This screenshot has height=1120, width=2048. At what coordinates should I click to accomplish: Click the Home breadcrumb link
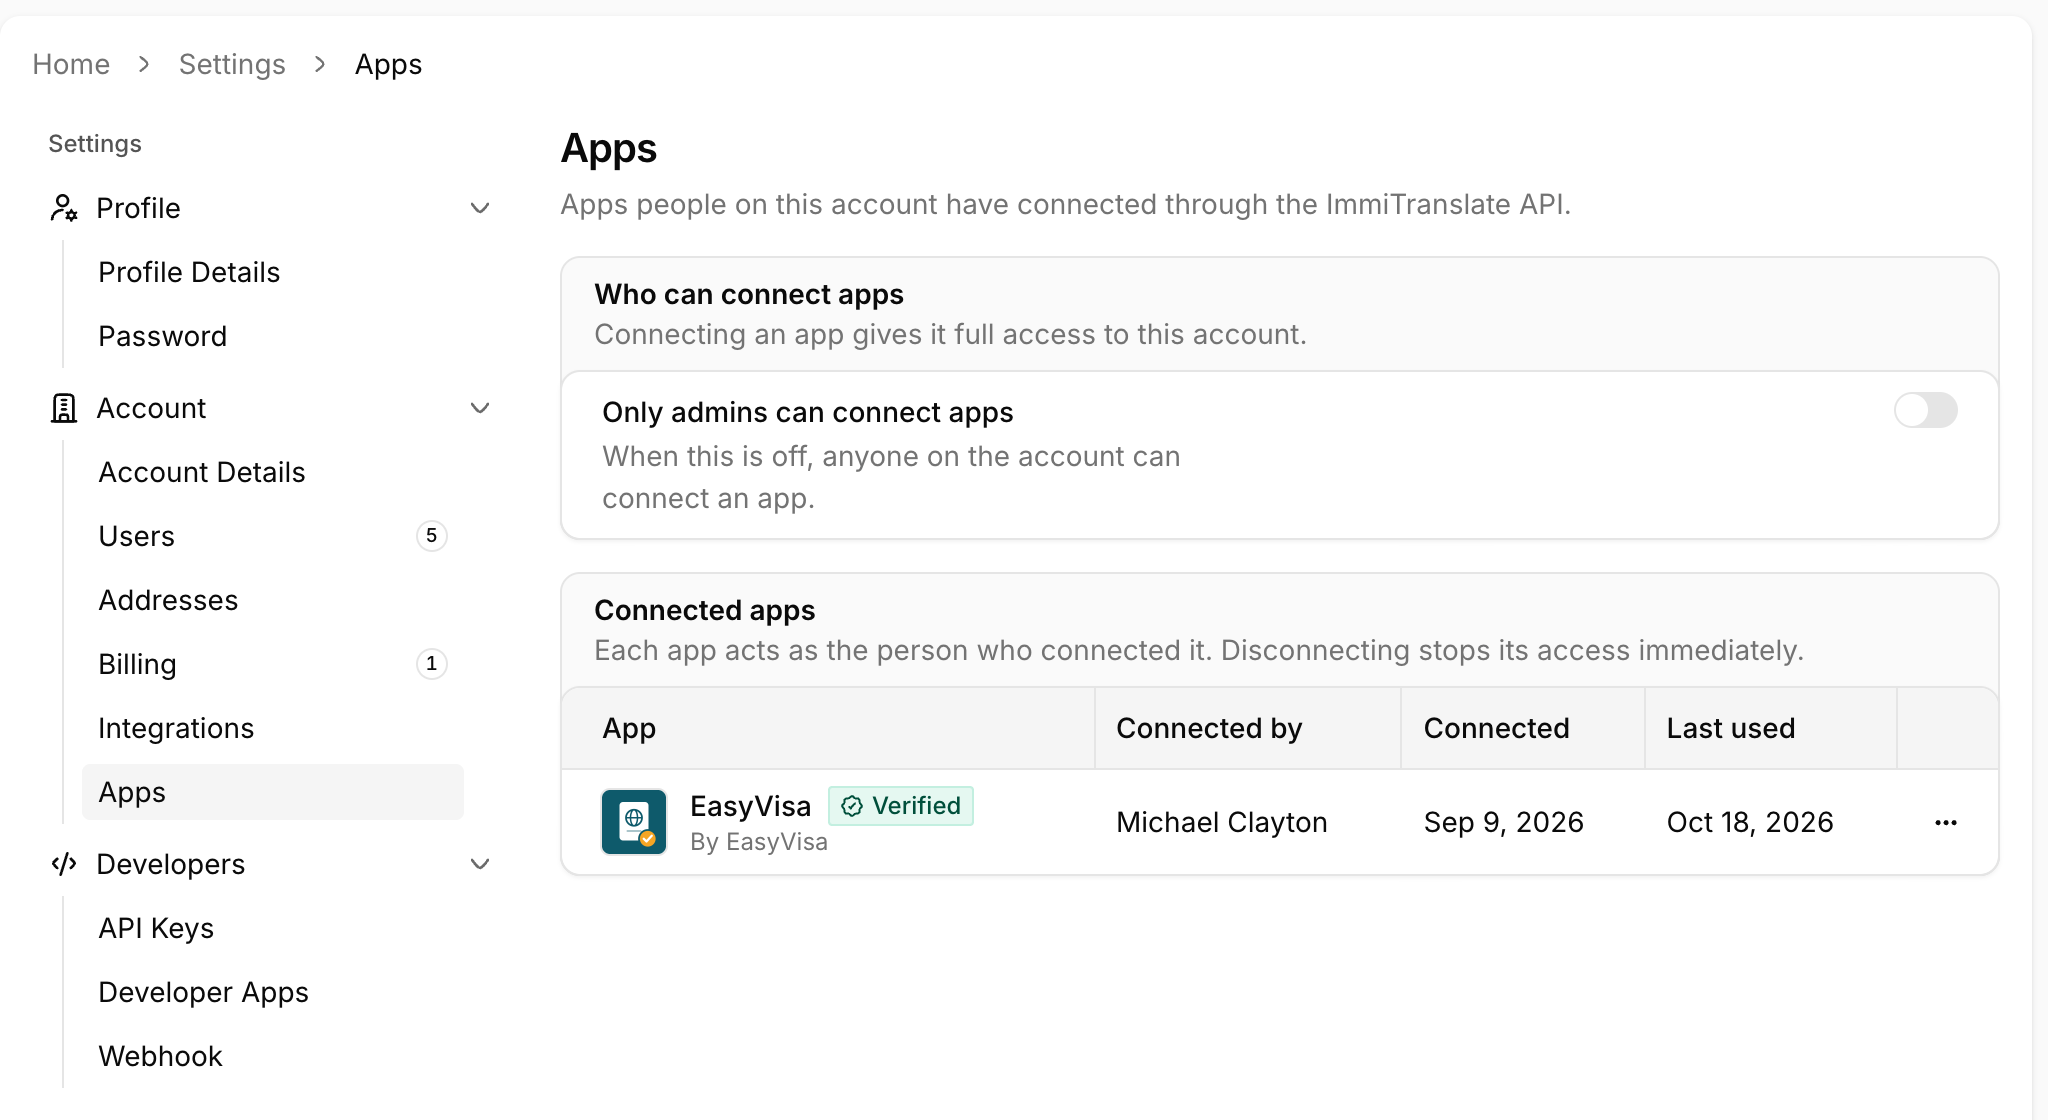coord(71,64)
